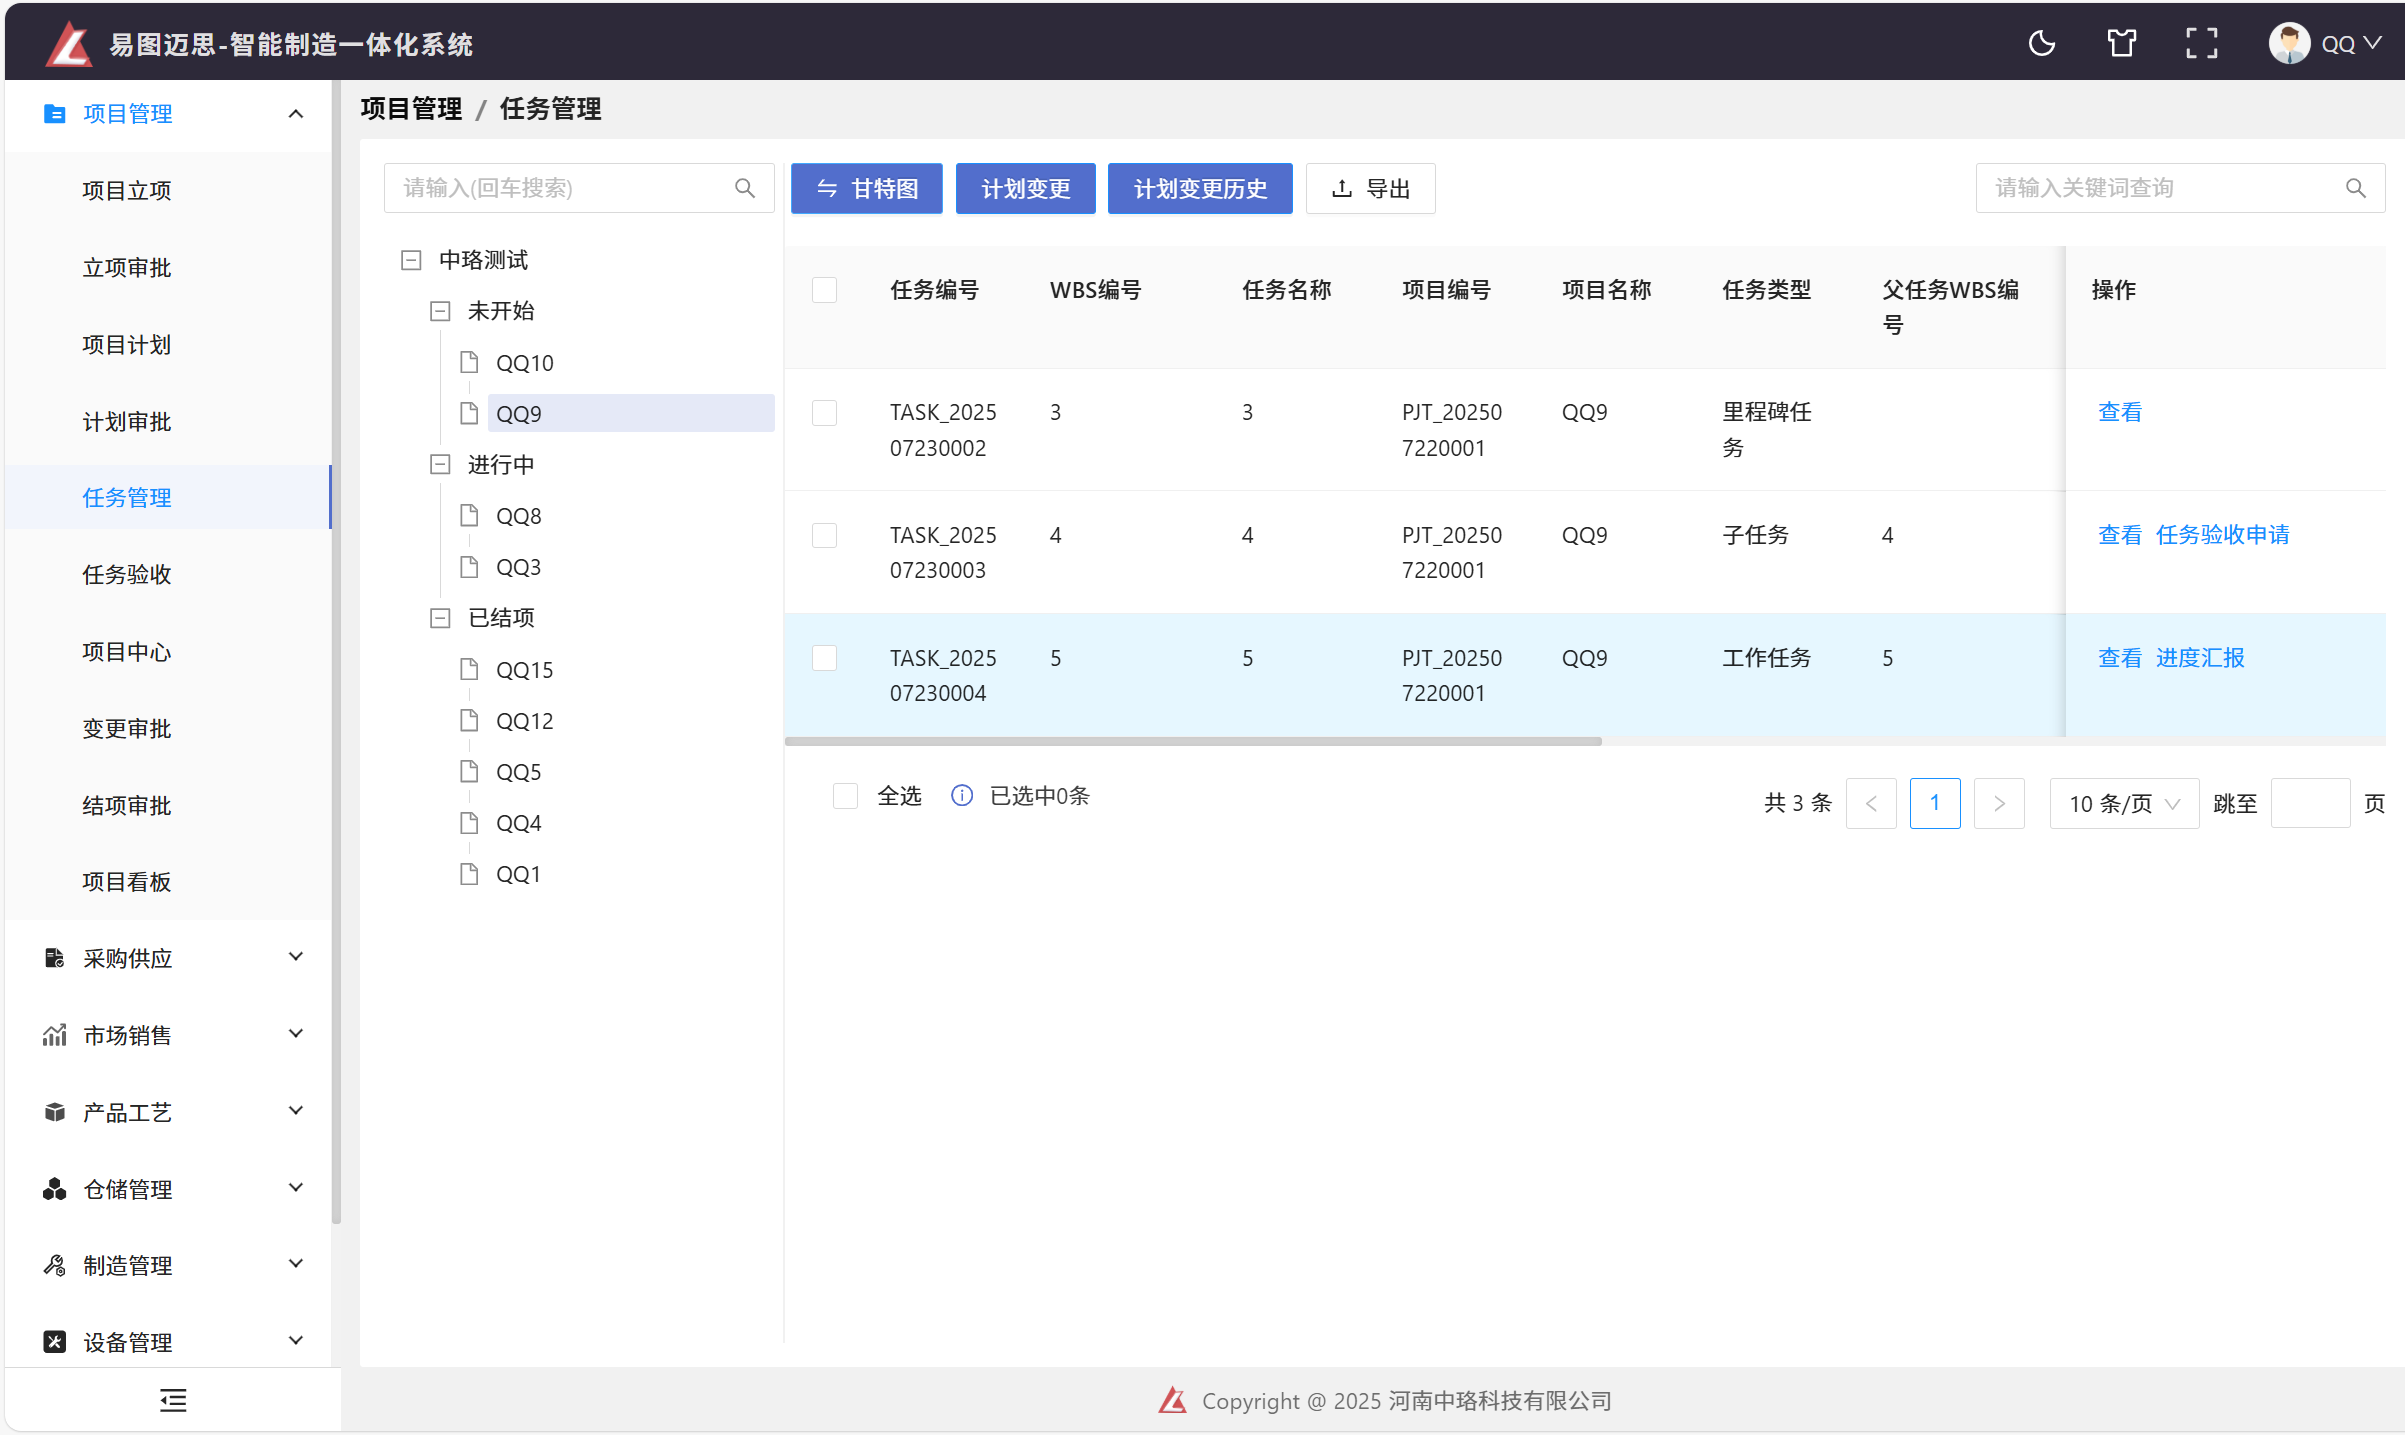This screenshot has width=2405, height=1435.
Task: Click the 采购供应 menu icon
Action: click(55, 958)
